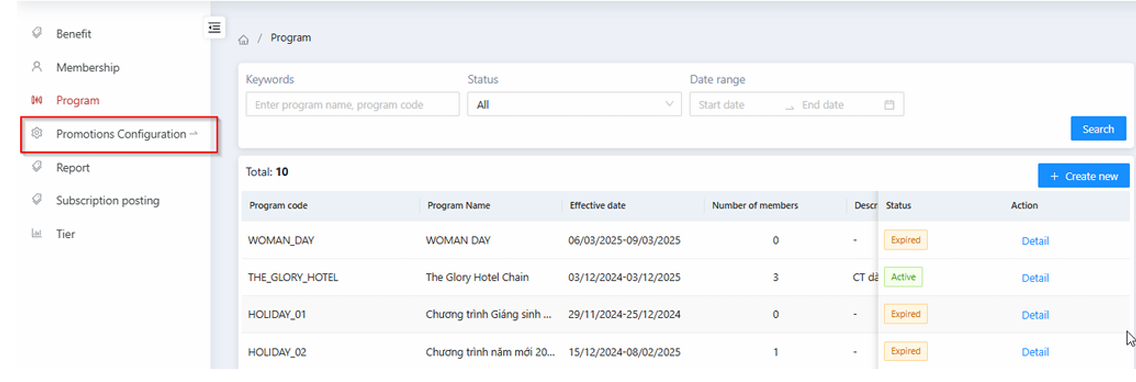Click the Search button
This screenshot has width=1136, height=382.
pos(1098,129)
